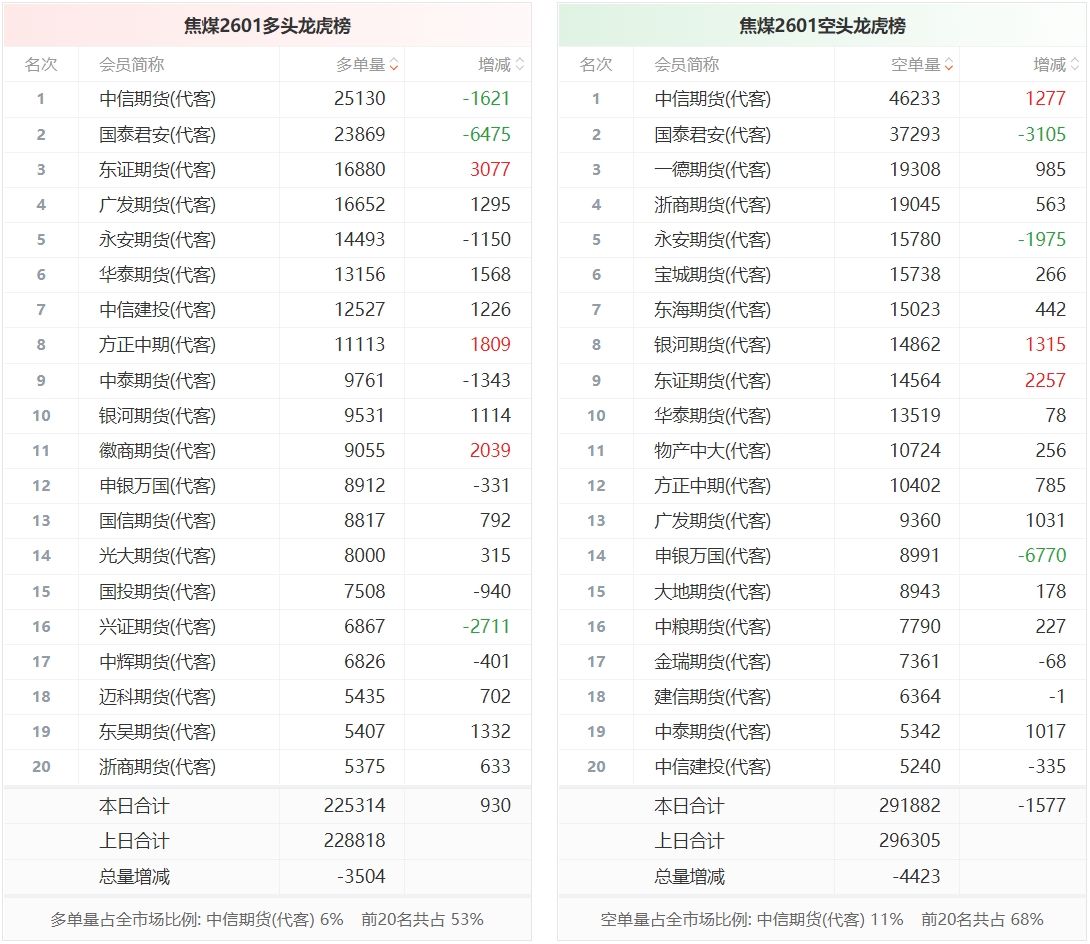Select 金瑞期货(代客) row
Viewport: 1090px width, 944px height.
822,661
